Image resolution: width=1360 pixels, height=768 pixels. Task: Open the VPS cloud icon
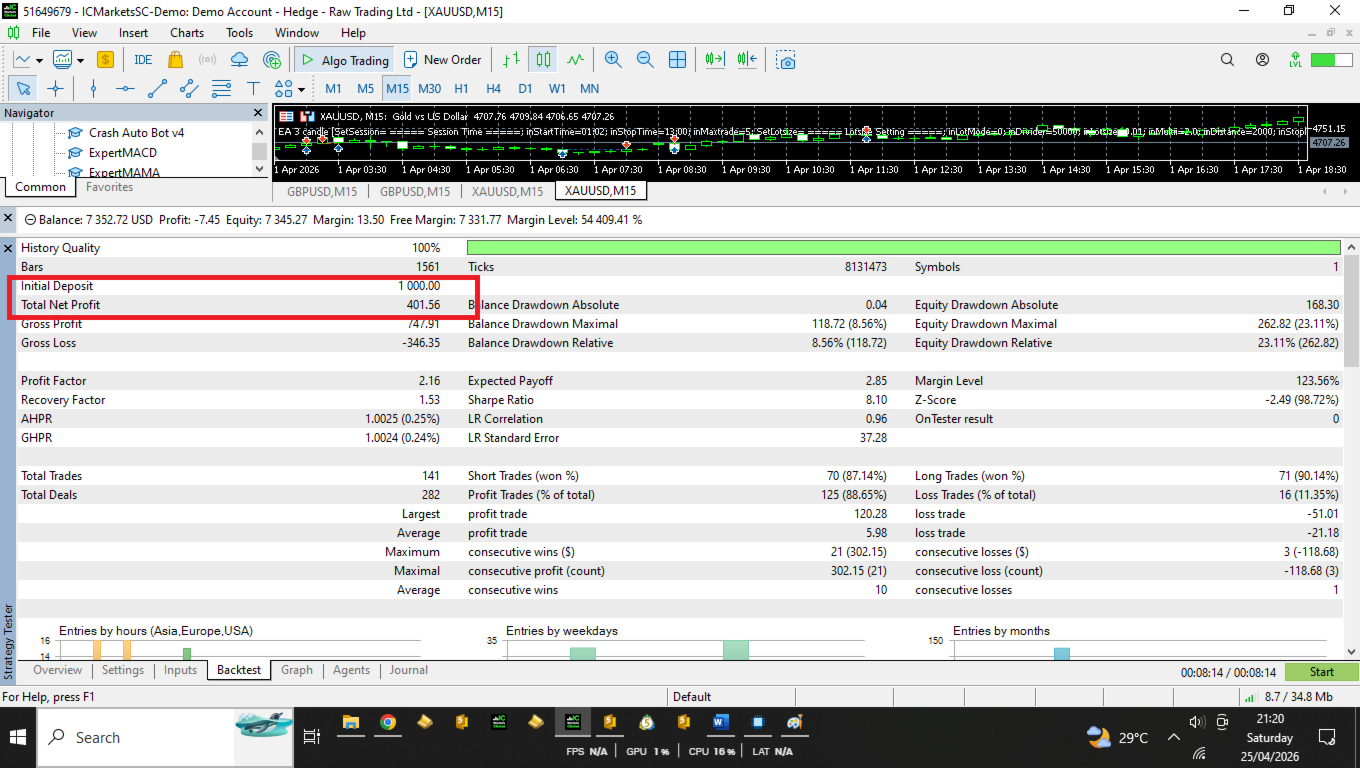239,60
